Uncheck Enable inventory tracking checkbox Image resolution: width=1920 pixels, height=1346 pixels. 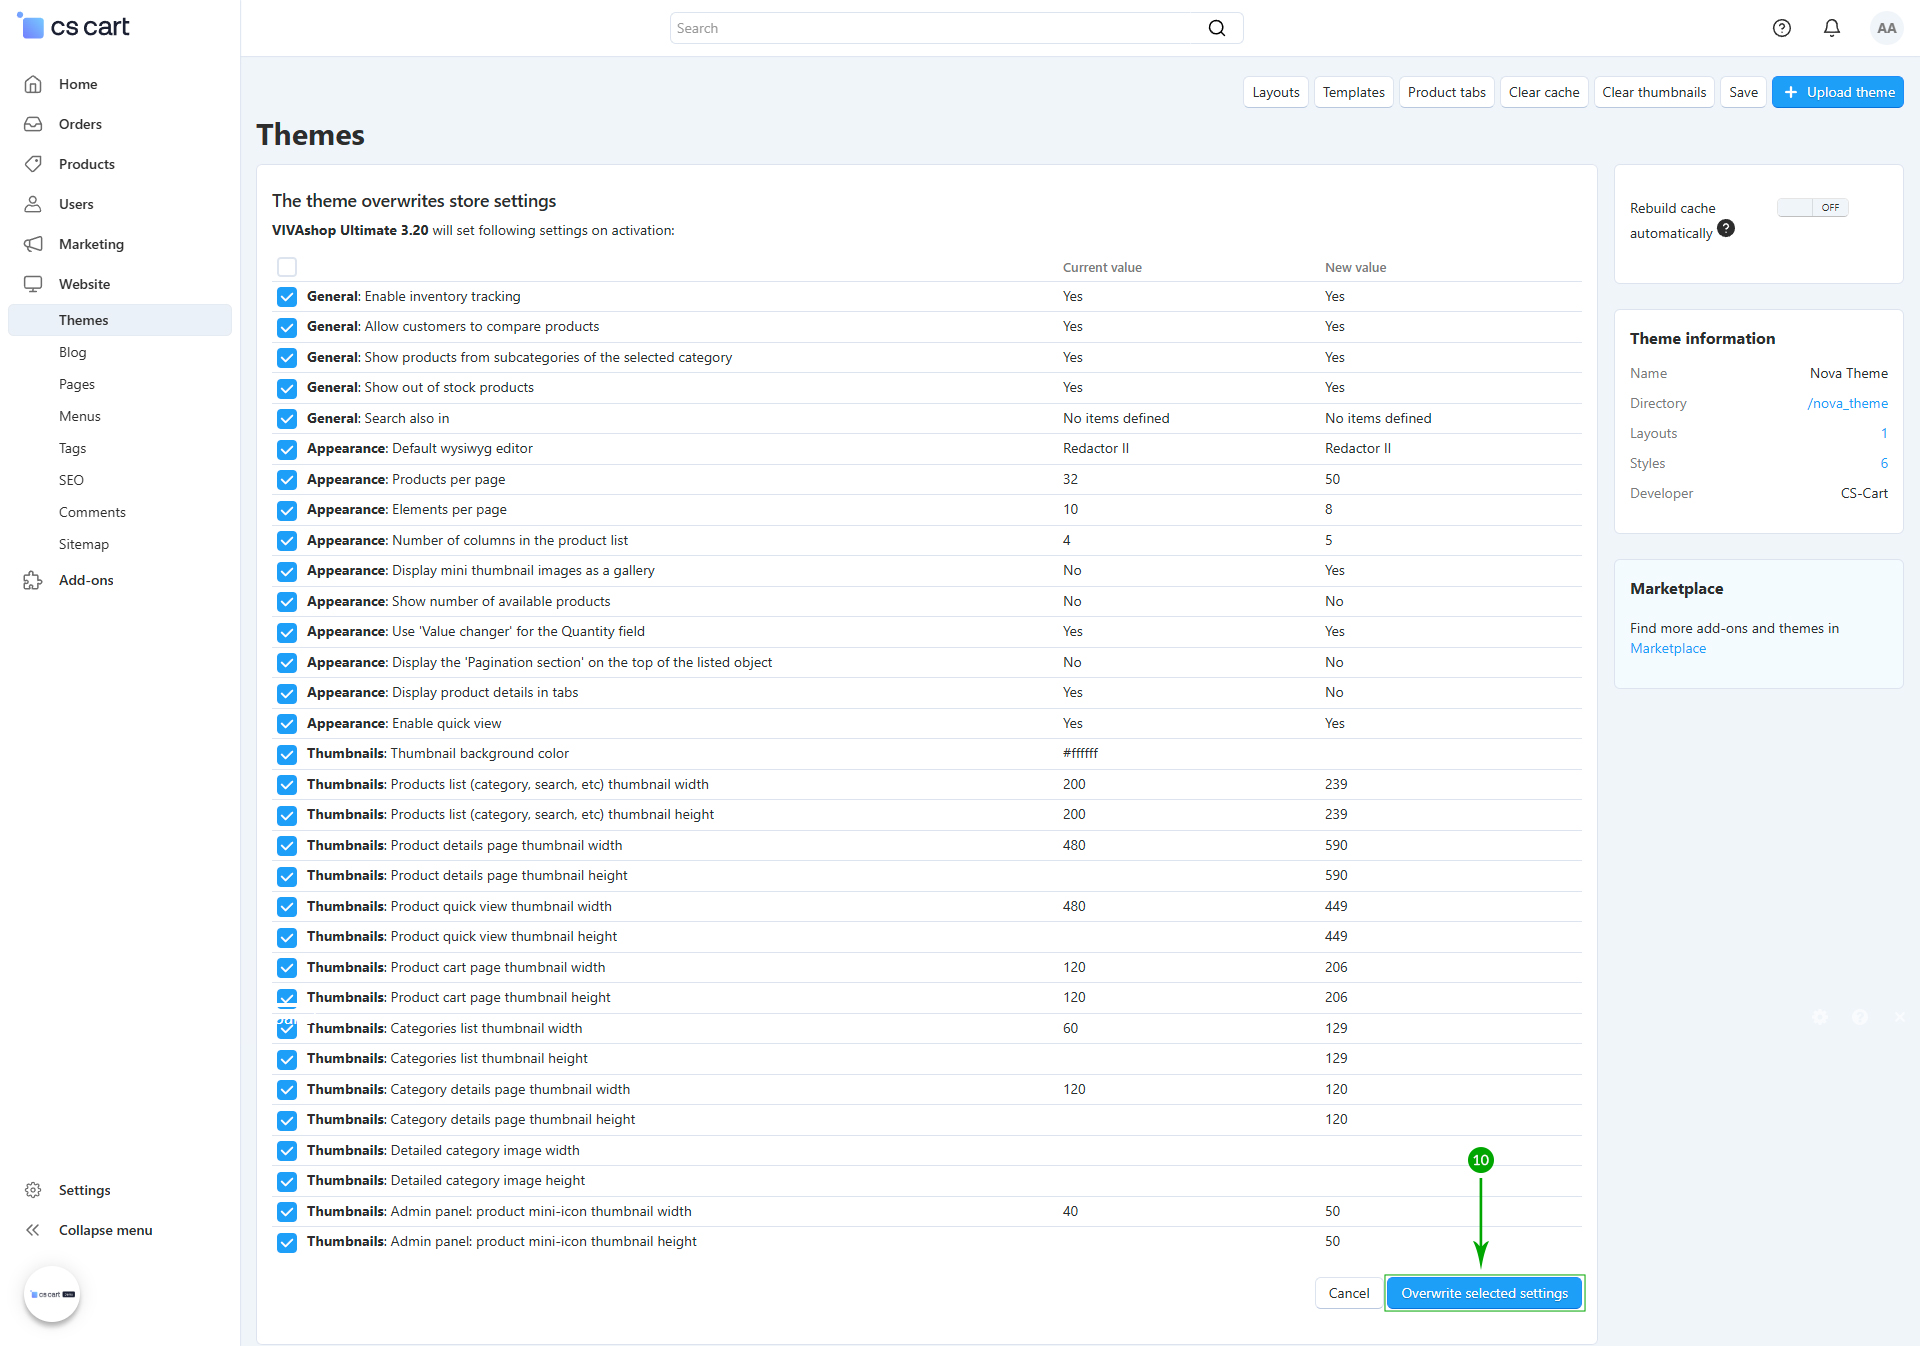[287, 297]
